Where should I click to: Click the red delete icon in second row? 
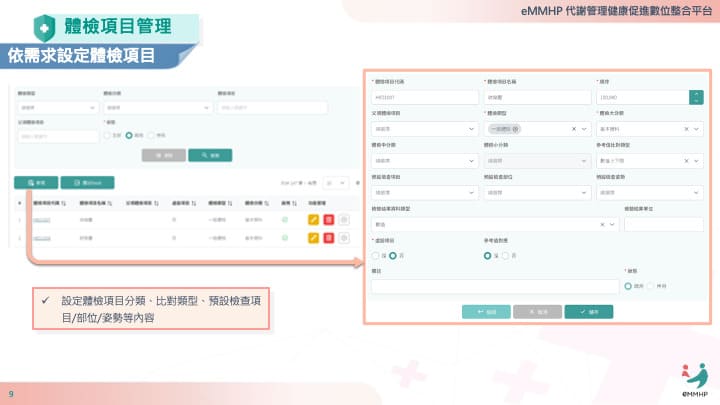click(x=328, y=237)
